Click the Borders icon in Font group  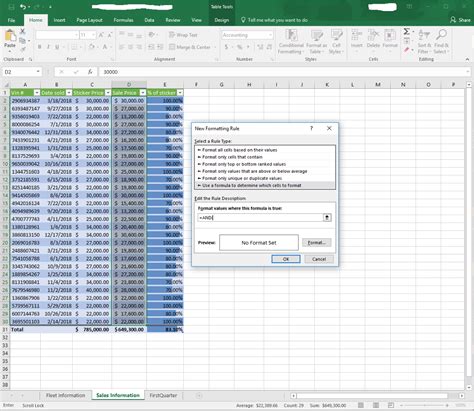(x=74, y=47)
